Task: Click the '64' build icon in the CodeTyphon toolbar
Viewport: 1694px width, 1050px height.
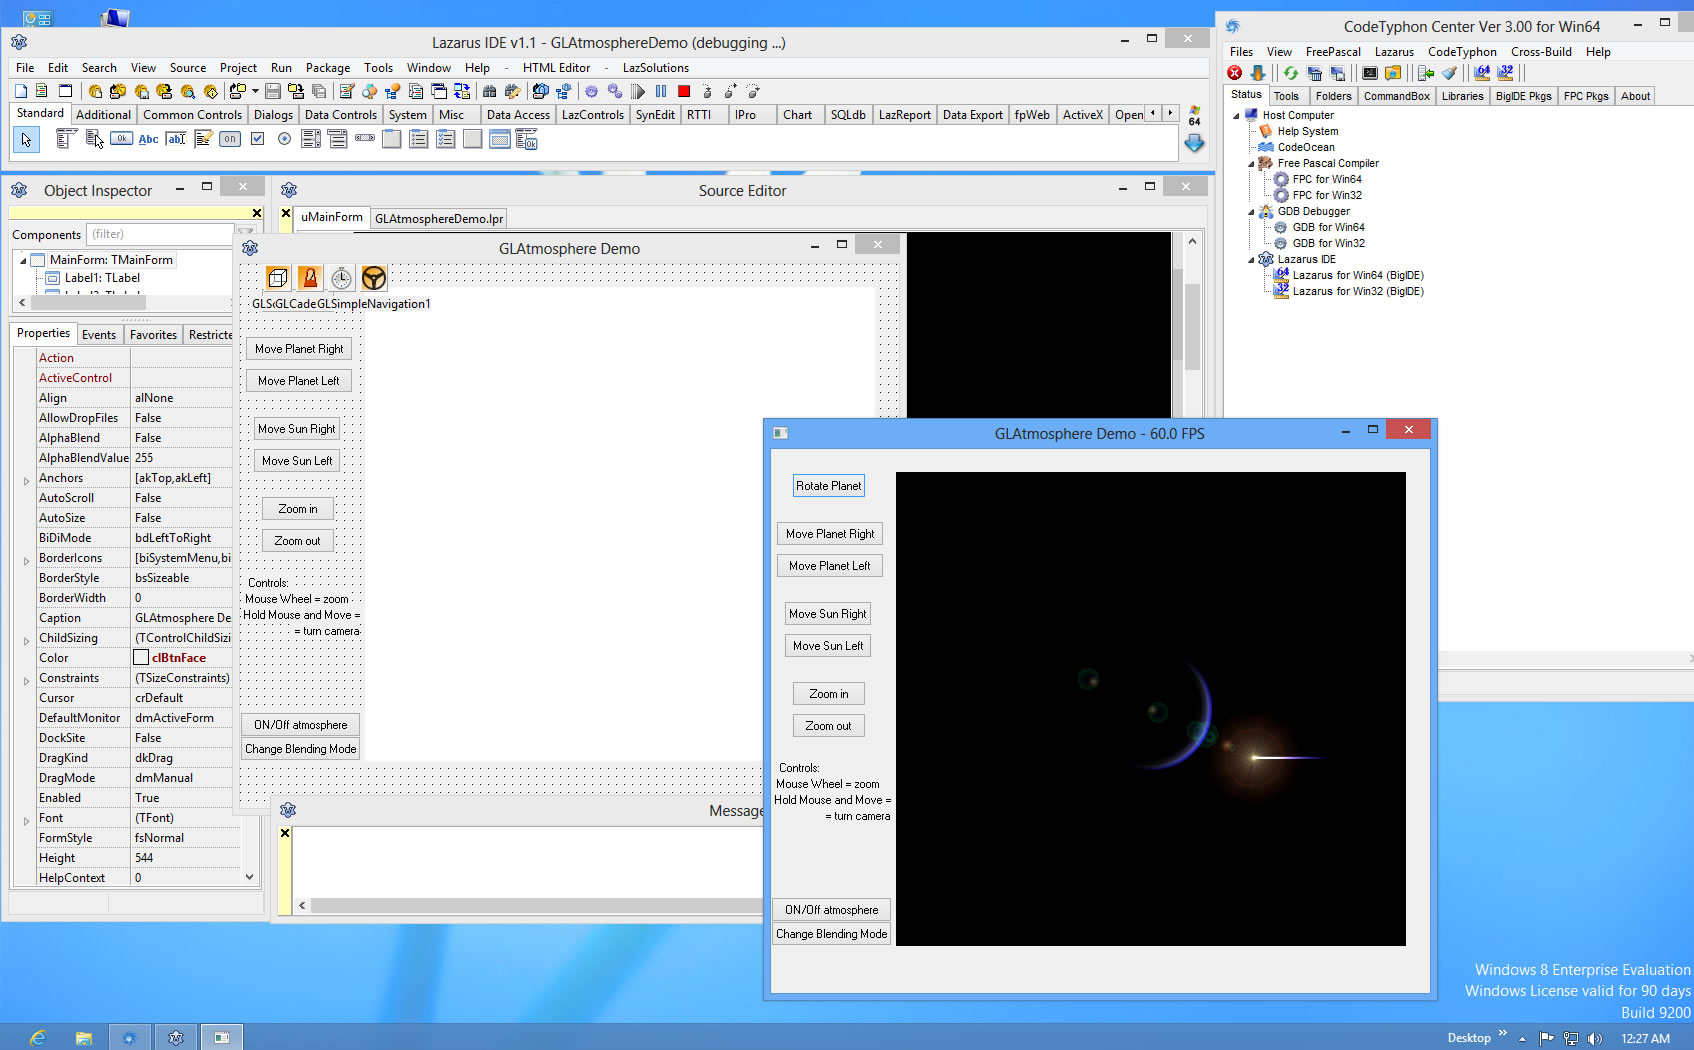Action: pyautogui.click(x=1482, y=73)
